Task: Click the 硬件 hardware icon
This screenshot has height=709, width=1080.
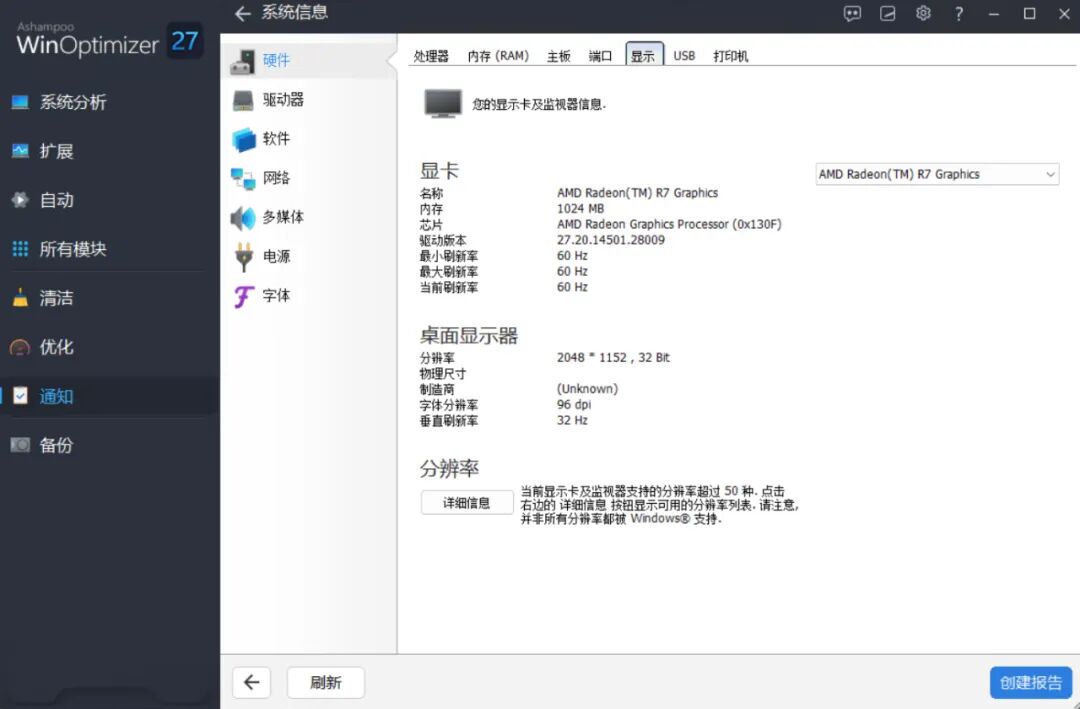Action: click(242, 61)
